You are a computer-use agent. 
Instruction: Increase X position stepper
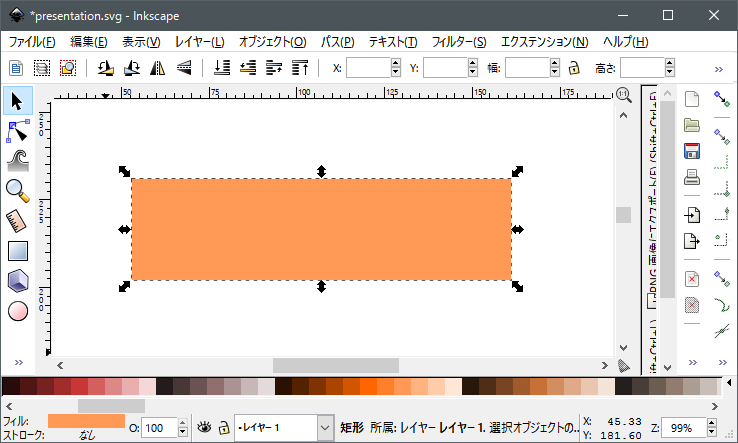pyautogui.click(x=396, y=63)
